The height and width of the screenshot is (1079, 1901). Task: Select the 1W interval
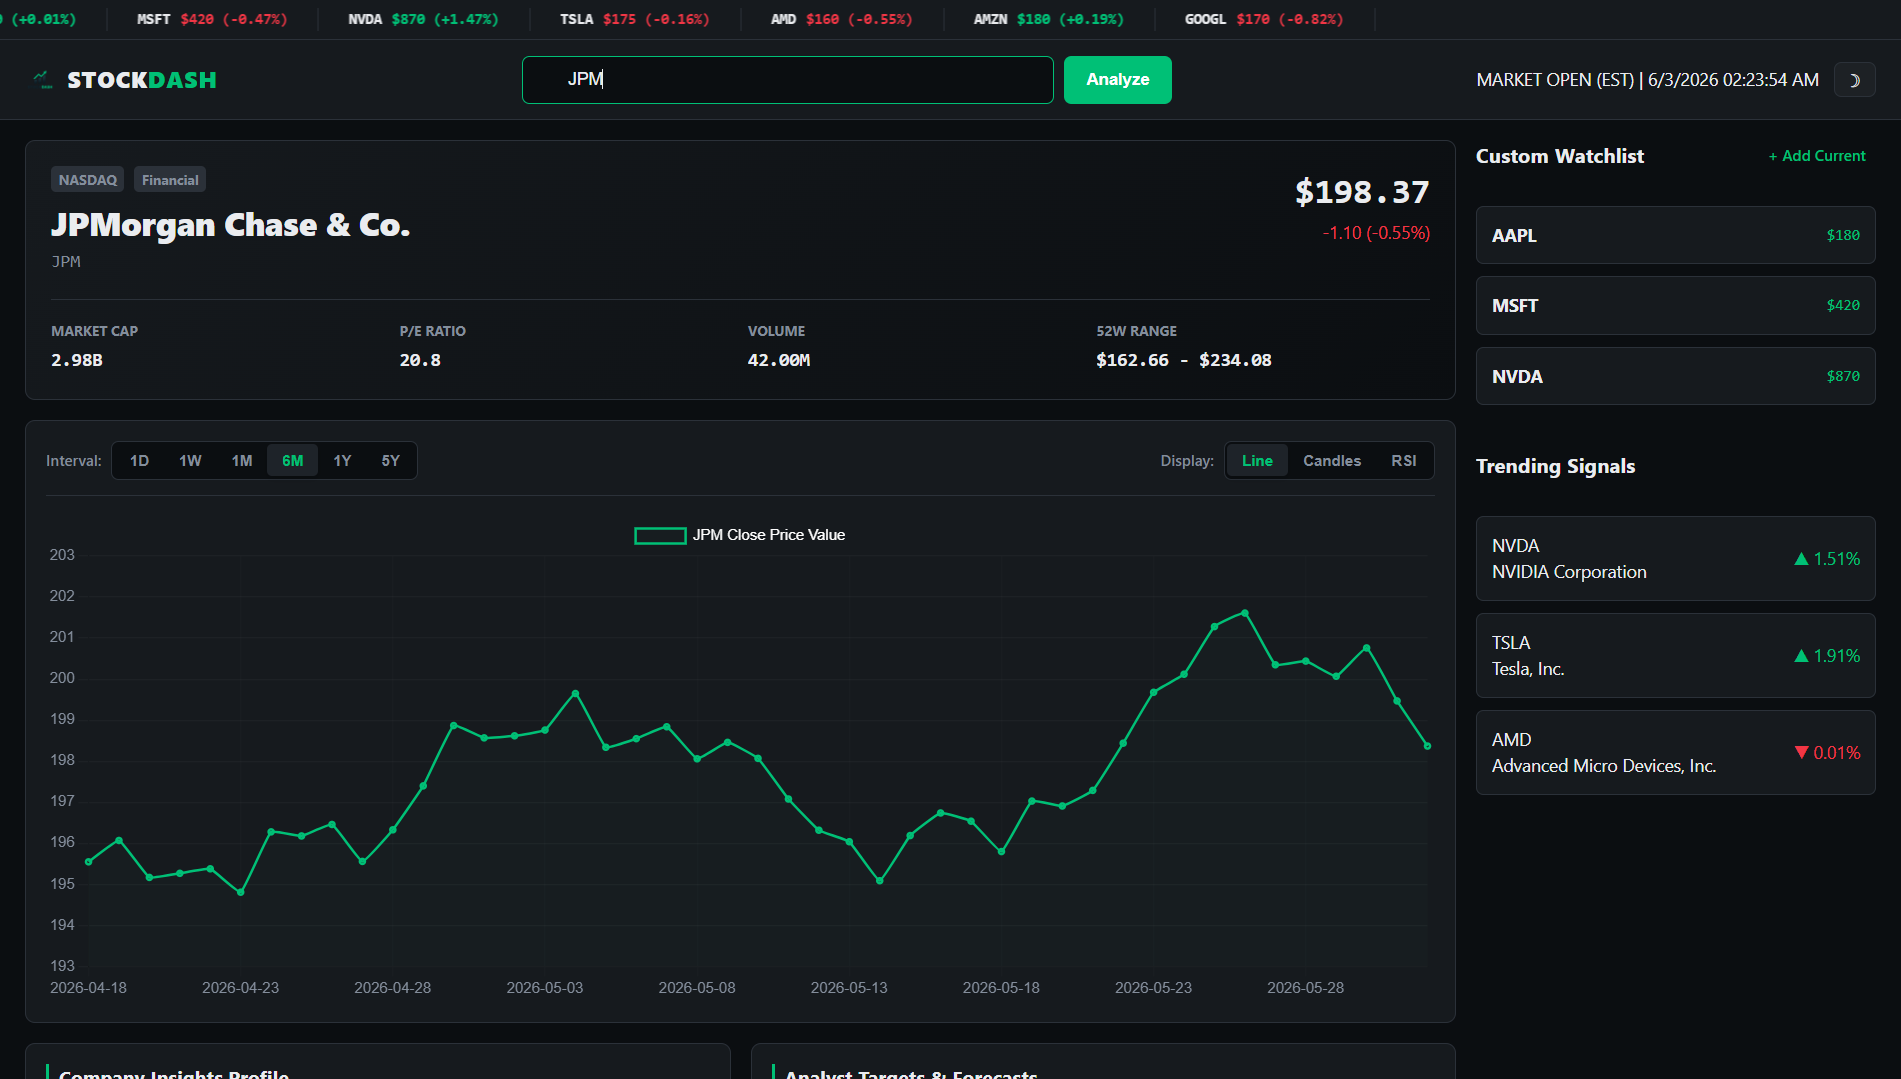click(x=190, y=461)
